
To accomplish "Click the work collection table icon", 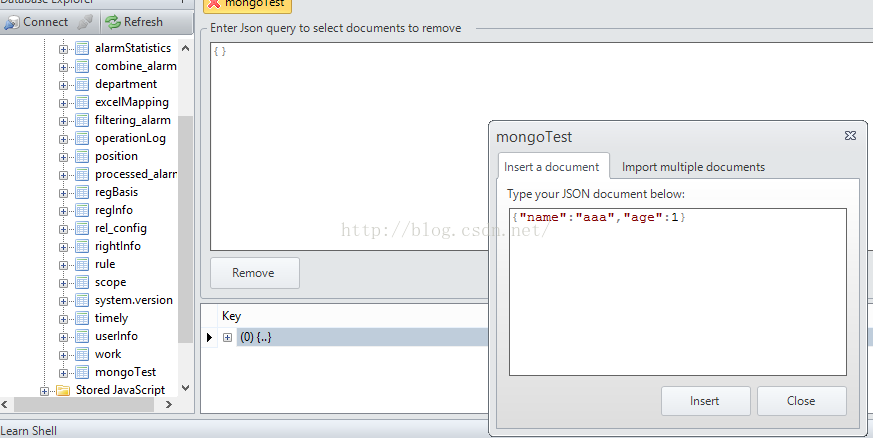I will click(82, 354).
